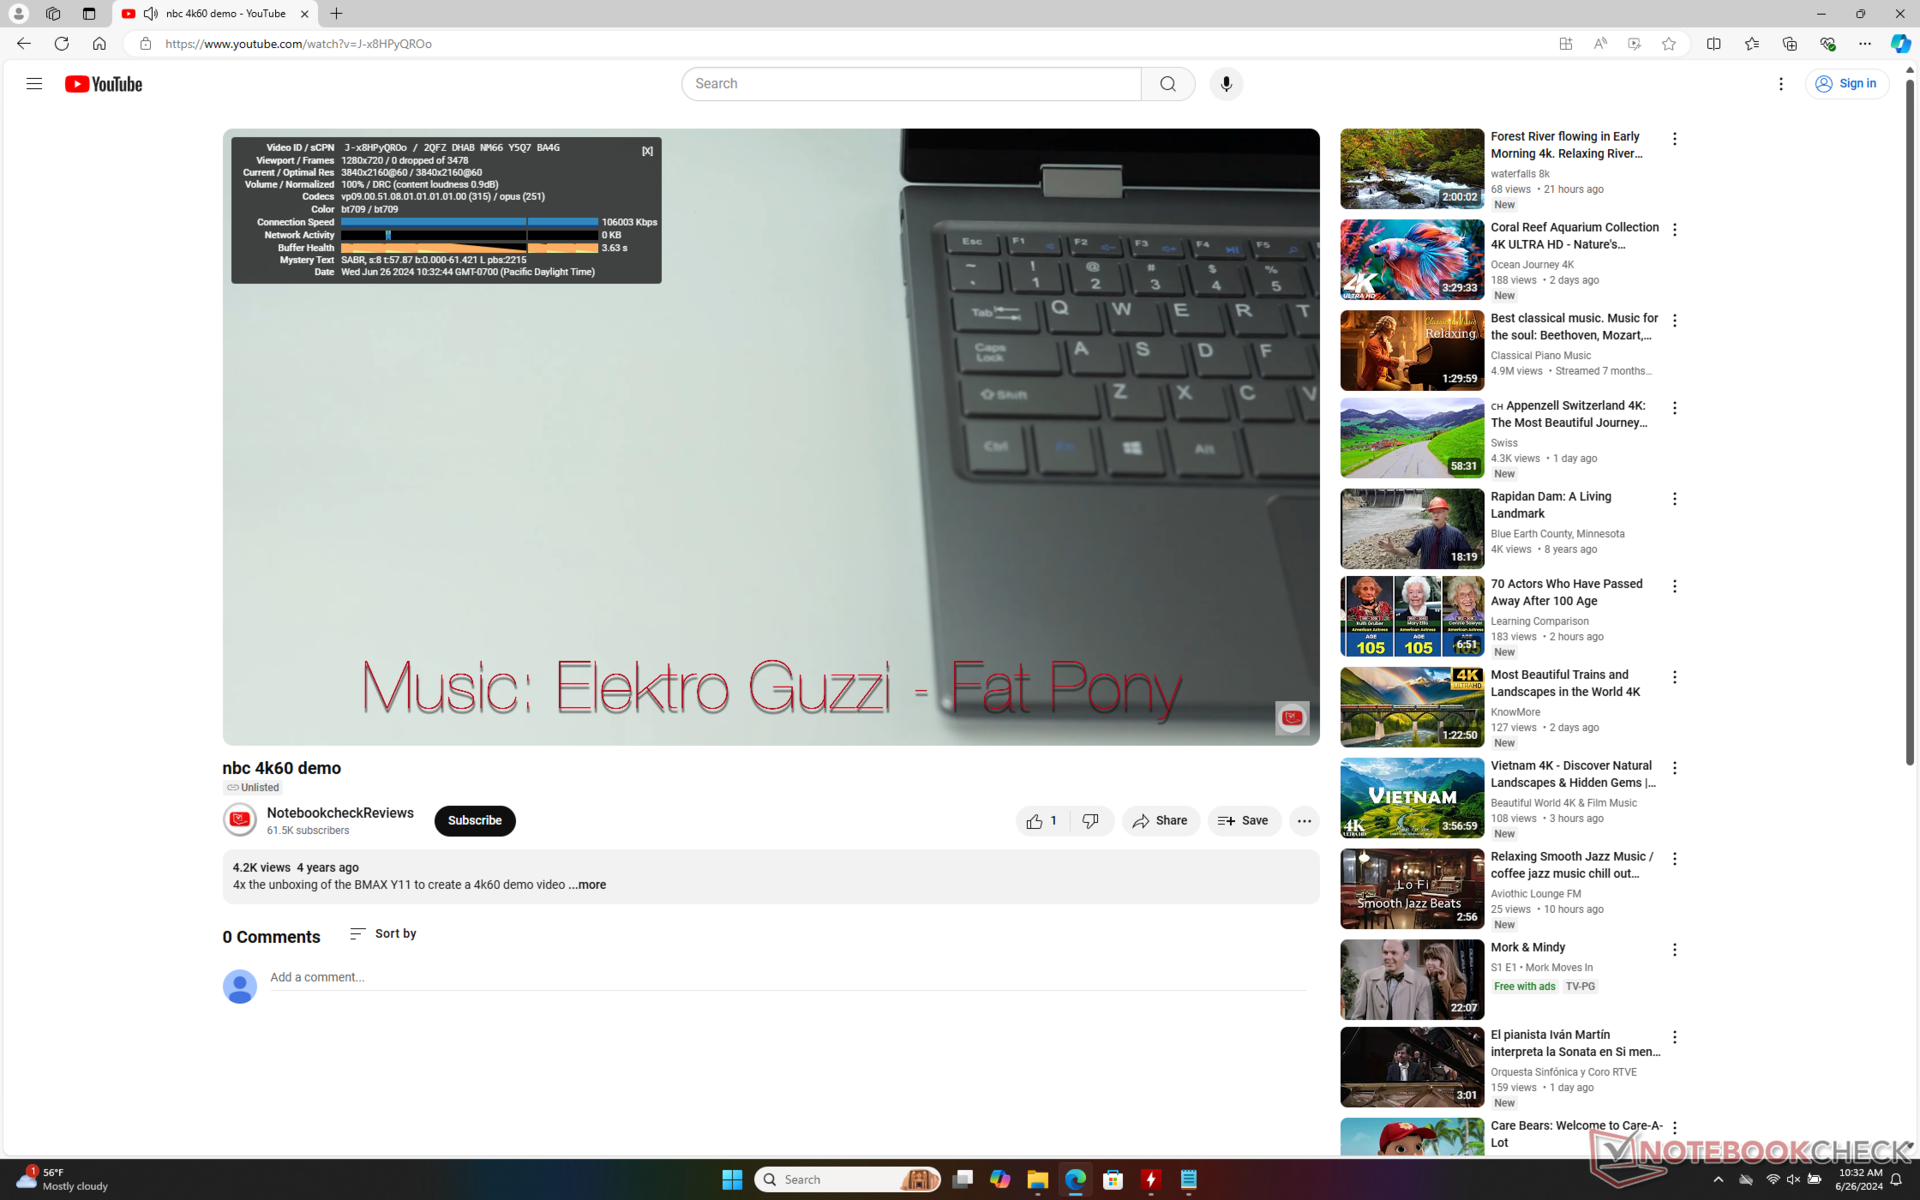Click the Sign in button
Image resolution: width=1920 pixels, height=1200 pixels.
coord(1846,84)
